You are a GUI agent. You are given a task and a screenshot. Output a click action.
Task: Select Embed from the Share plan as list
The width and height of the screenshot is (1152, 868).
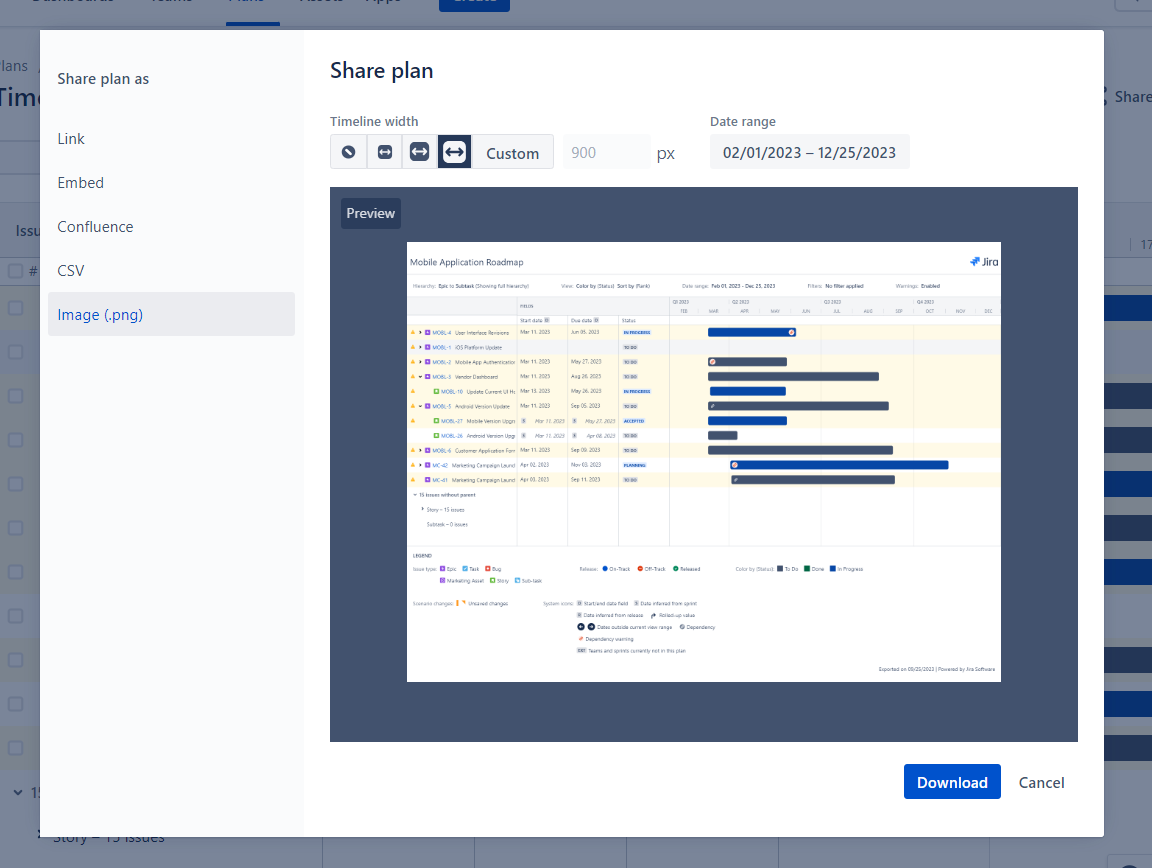click(80, 182)
